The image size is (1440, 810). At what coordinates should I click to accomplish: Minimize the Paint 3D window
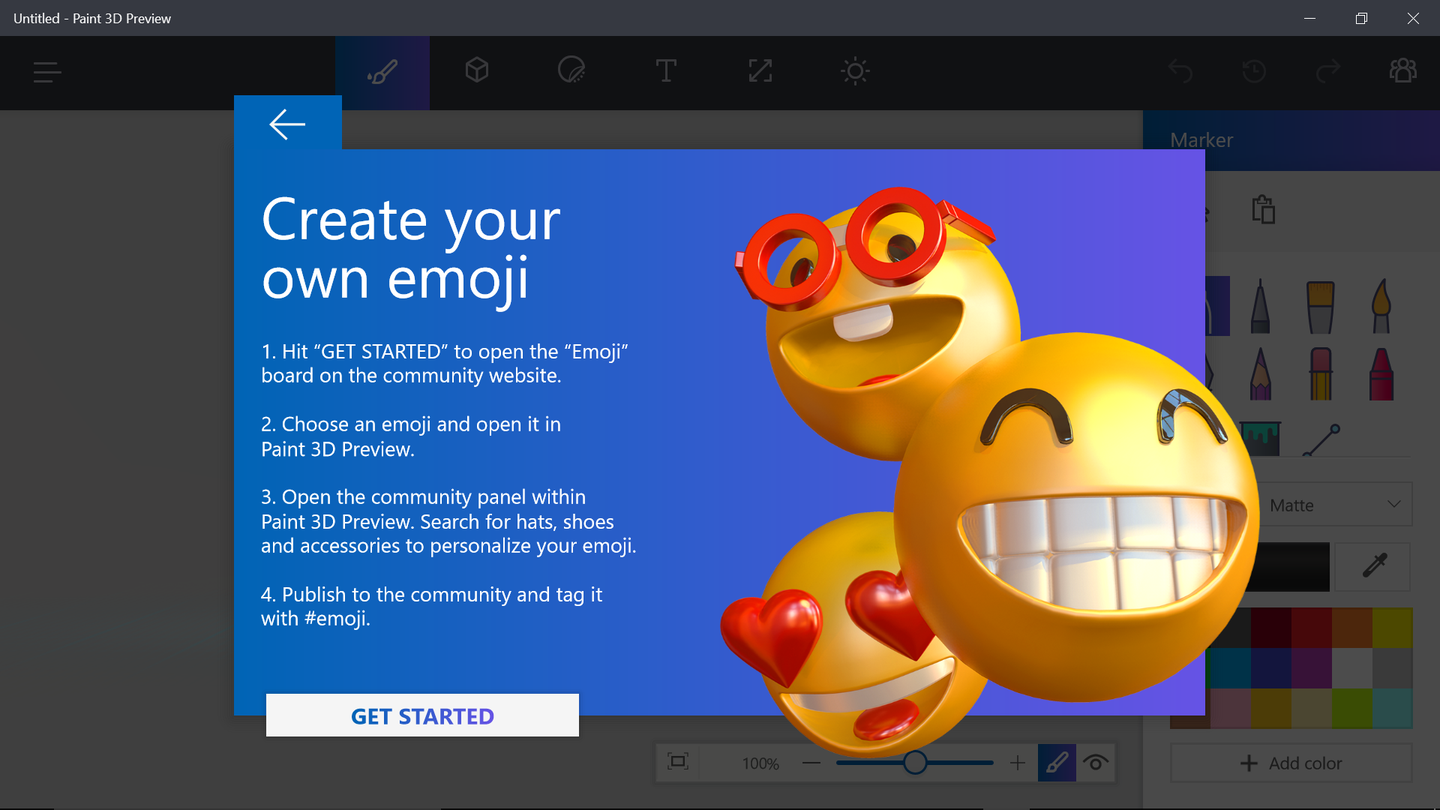point(1310,18)
